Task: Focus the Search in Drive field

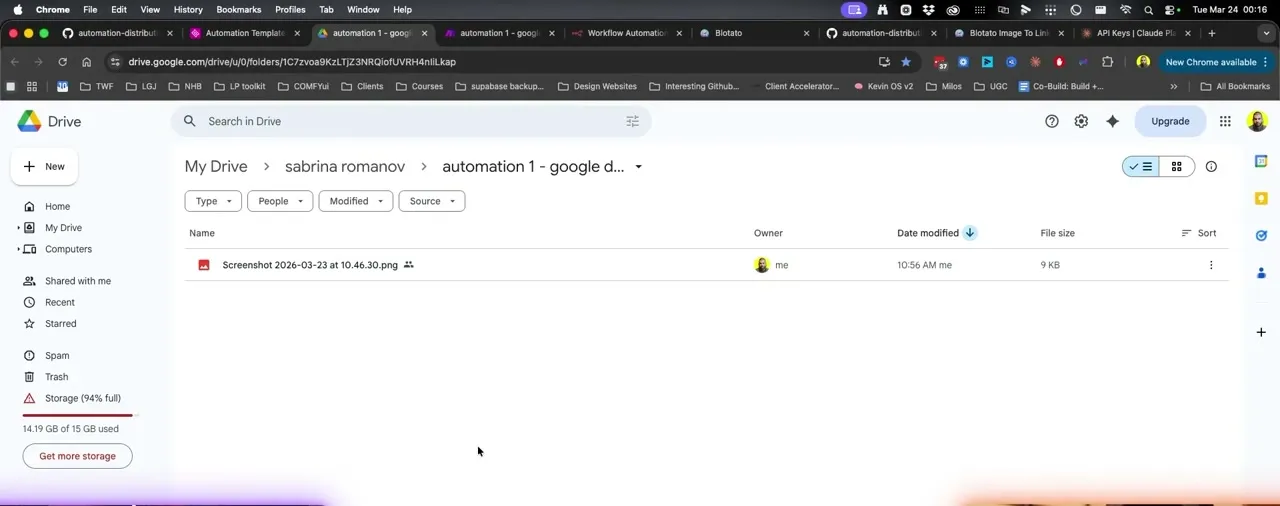Action: coord(412,121)
